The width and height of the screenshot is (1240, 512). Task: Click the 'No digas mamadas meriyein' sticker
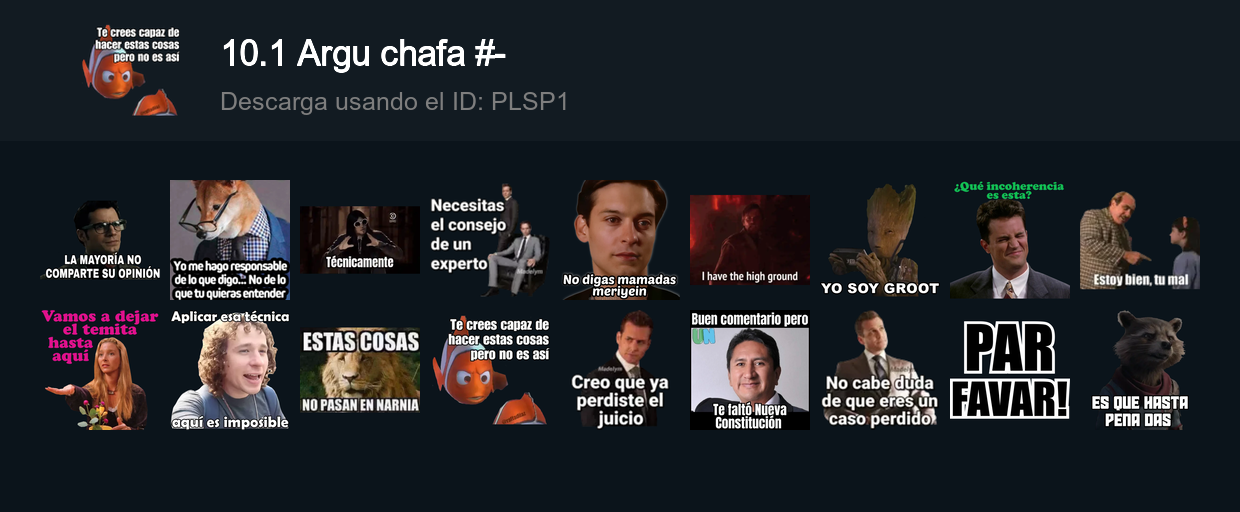(x=620, y=240)
